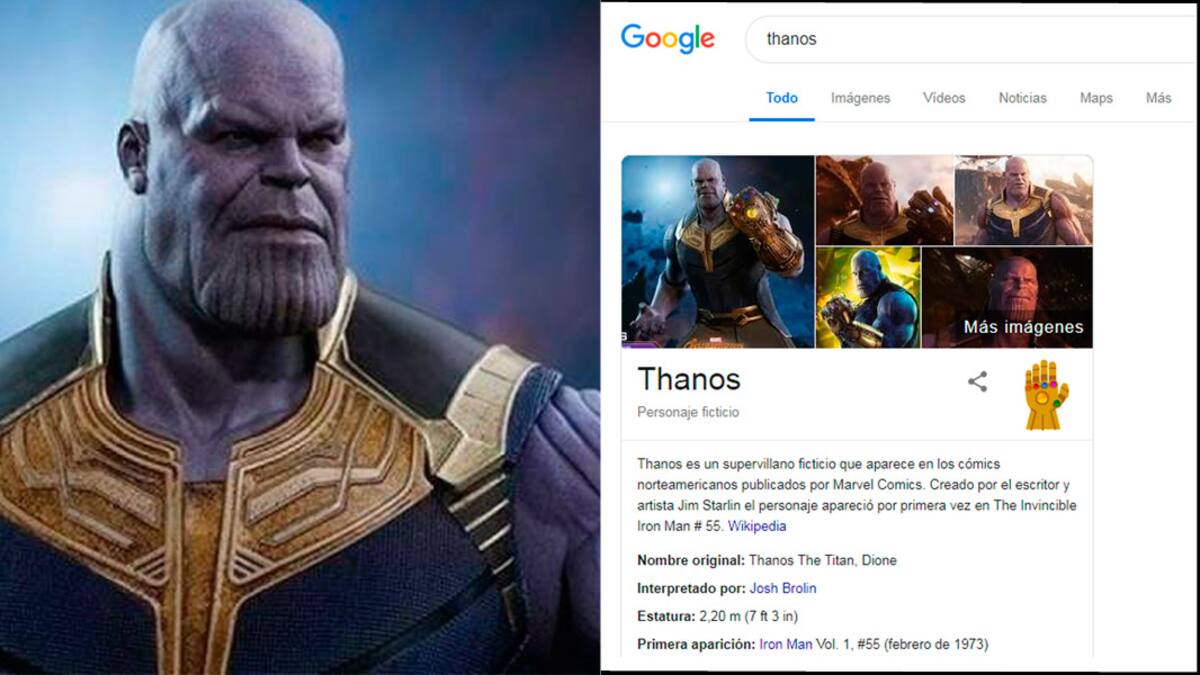
Task: Click Más imágenes thumbnail
Action: (1007, 299)
